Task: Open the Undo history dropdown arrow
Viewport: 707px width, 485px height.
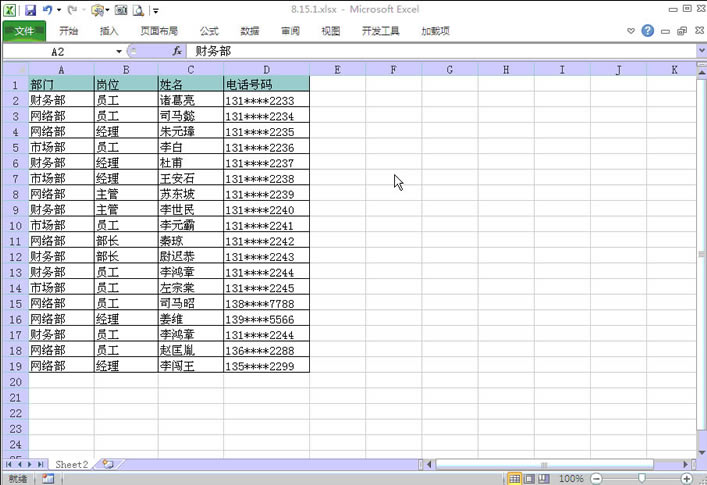Action: coord(59,10)
